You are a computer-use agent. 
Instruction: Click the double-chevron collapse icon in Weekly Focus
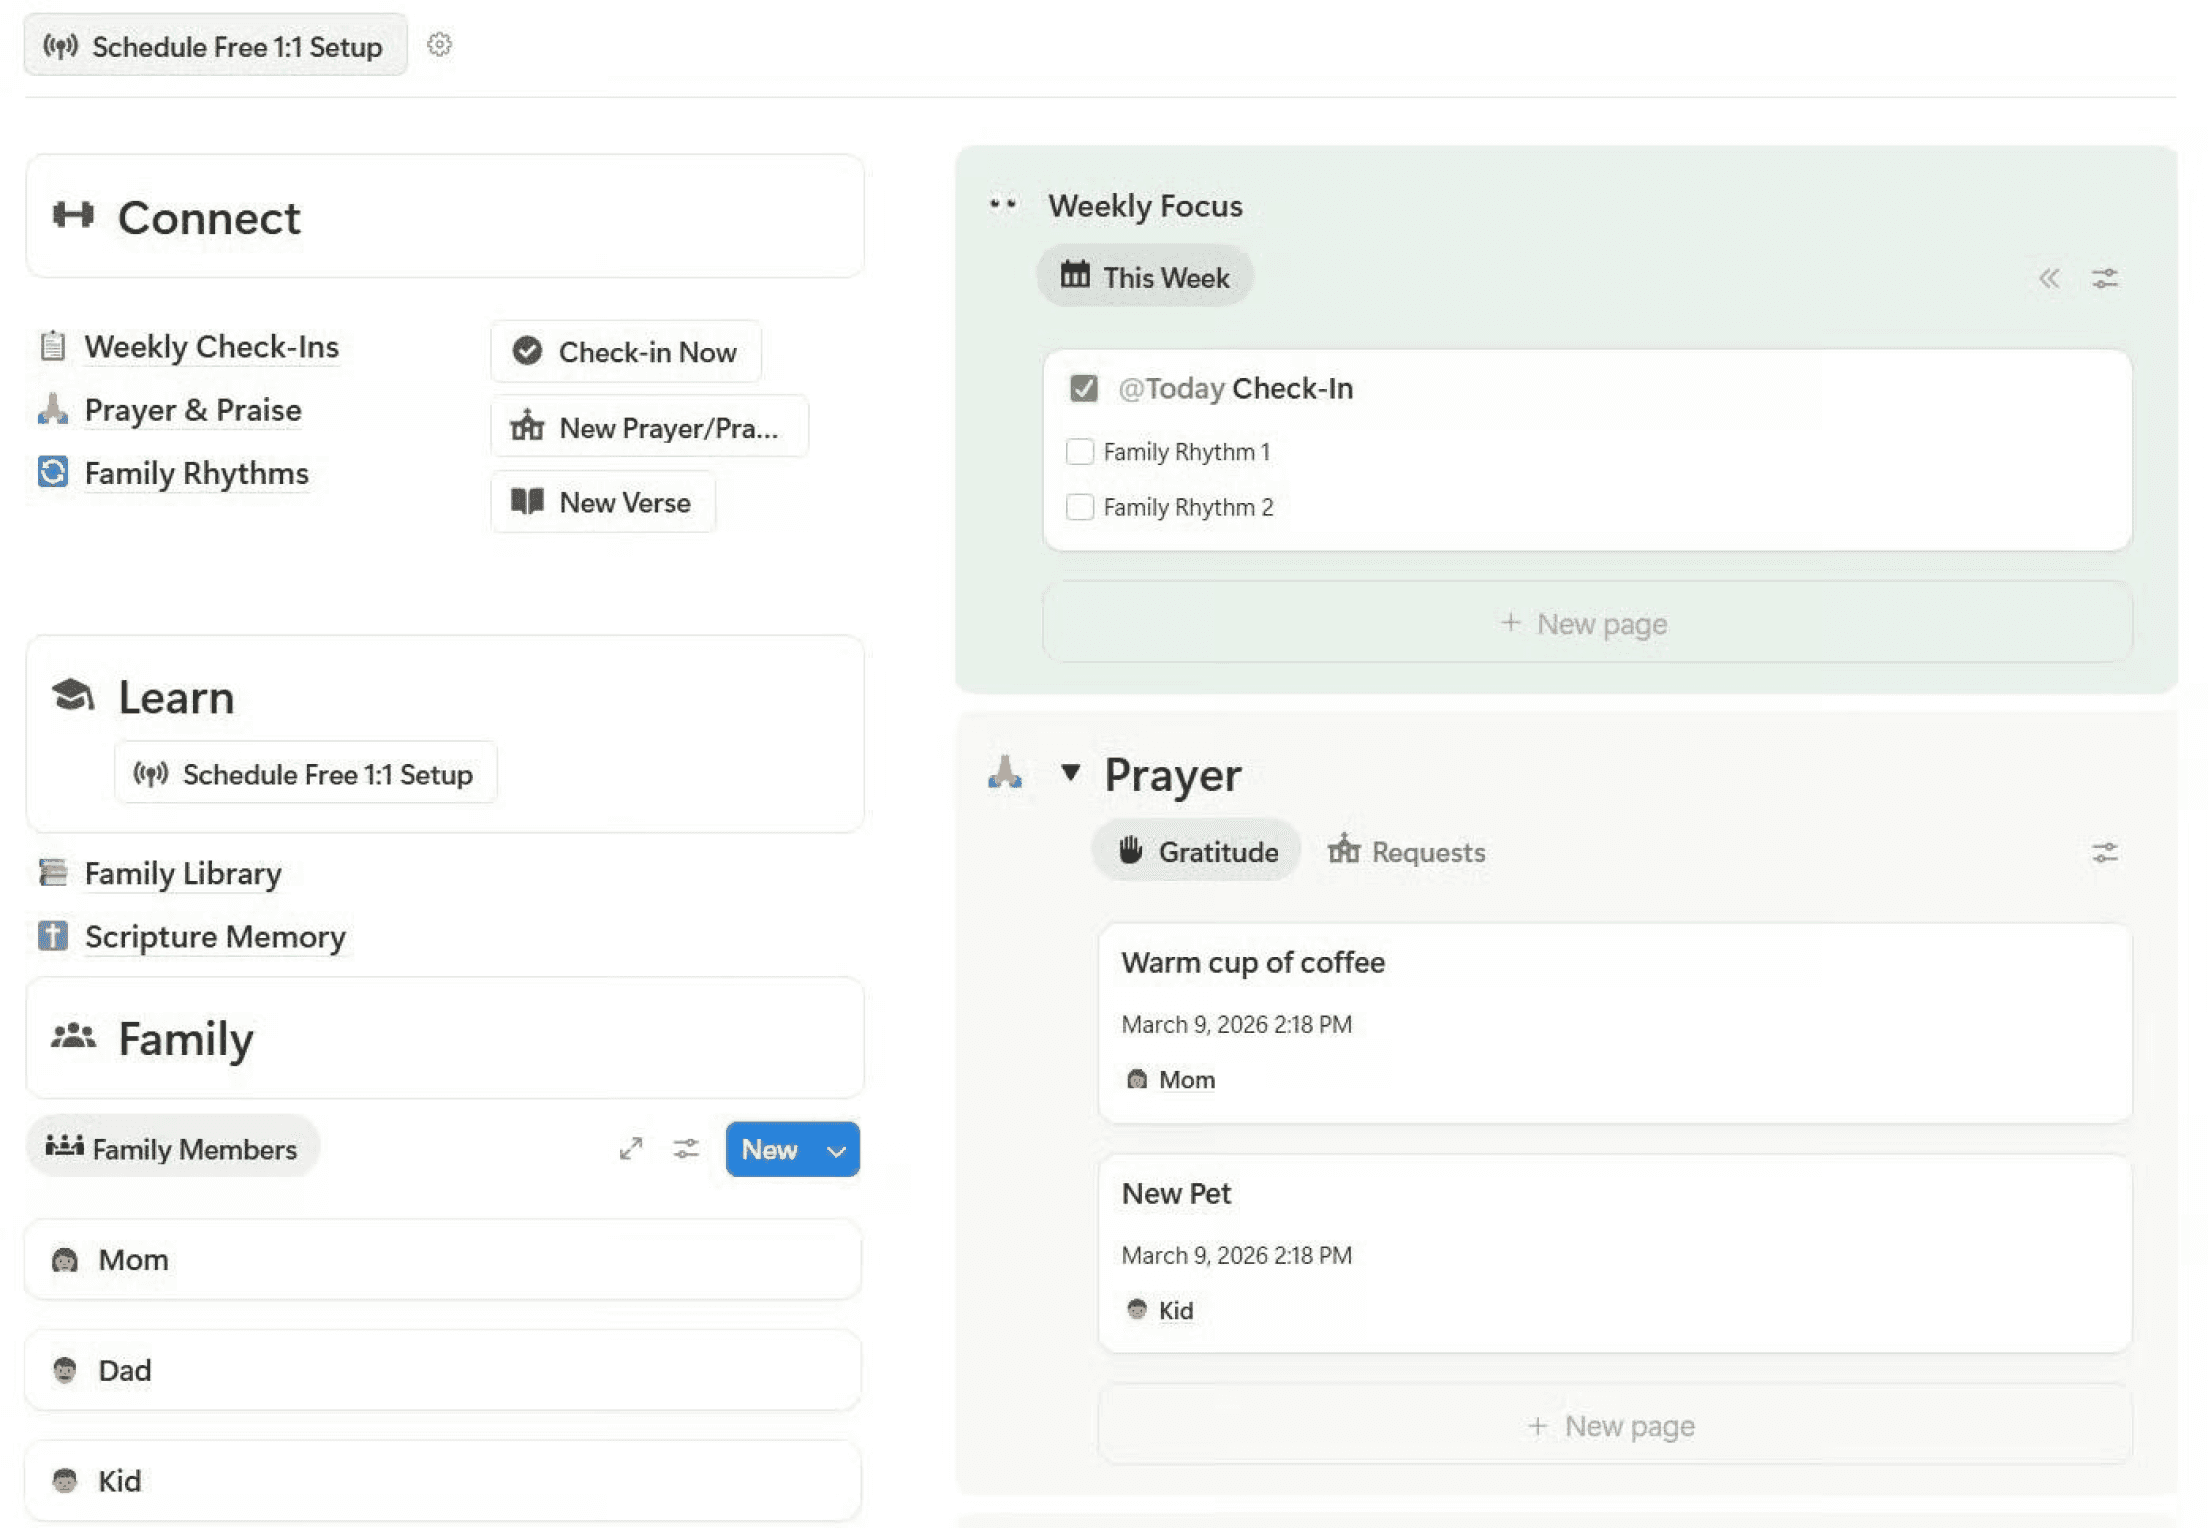pyautogui.click(x=2048, y=278)
